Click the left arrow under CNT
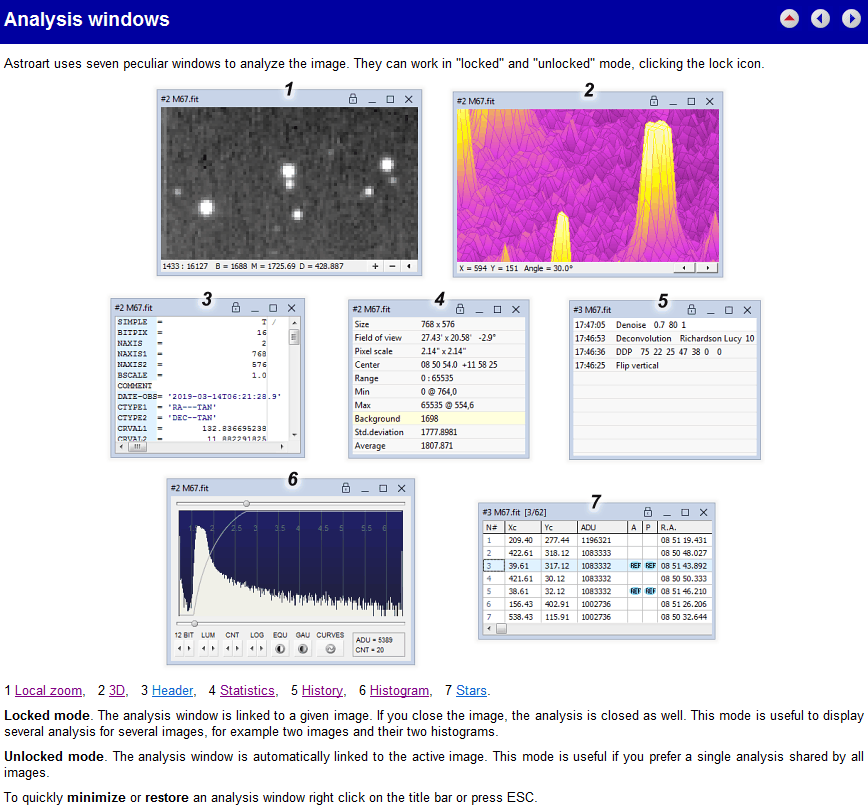This screenshot has width=868, height=809. point(228,648)
